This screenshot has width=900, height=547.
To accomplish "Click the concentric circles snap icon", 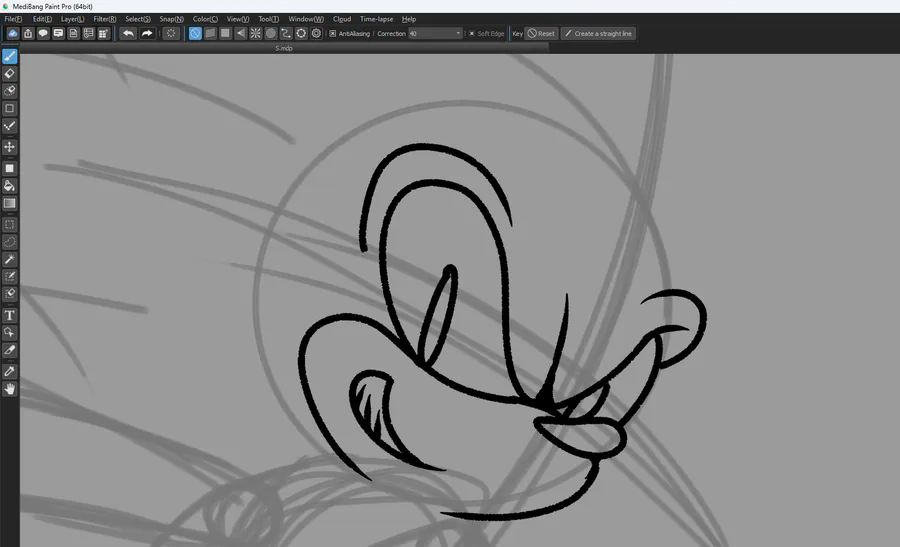I will (x=316, y=33).
